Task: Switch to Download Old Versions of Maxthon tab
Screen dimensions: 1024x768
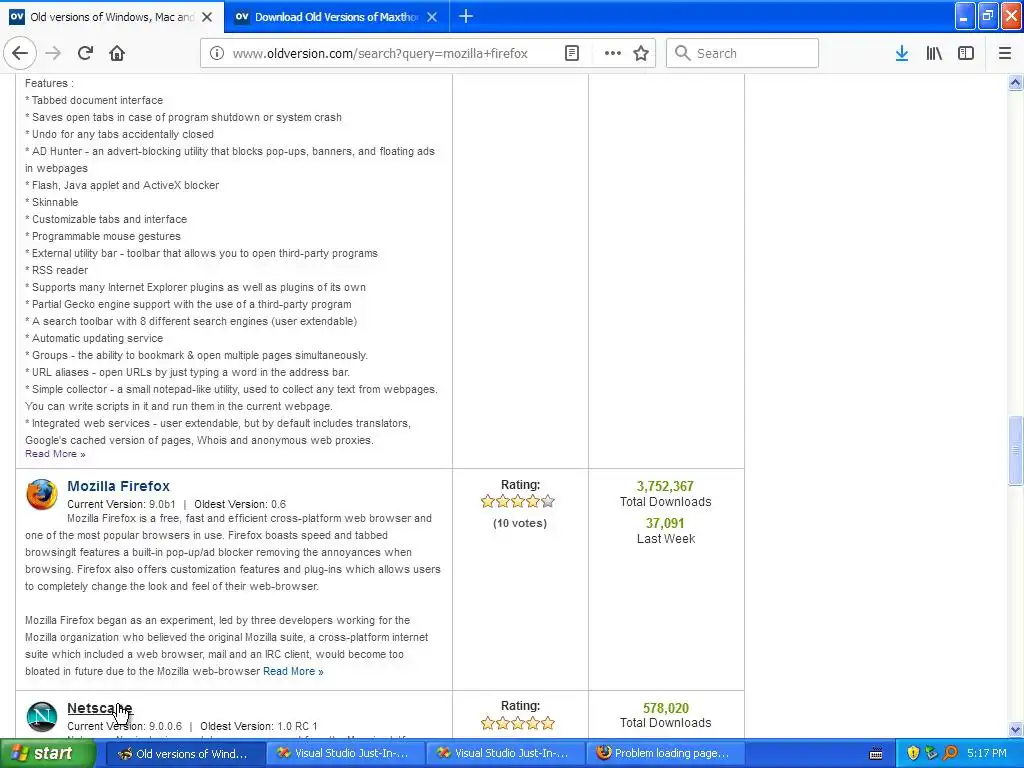Action: click(x=336, y=17)
